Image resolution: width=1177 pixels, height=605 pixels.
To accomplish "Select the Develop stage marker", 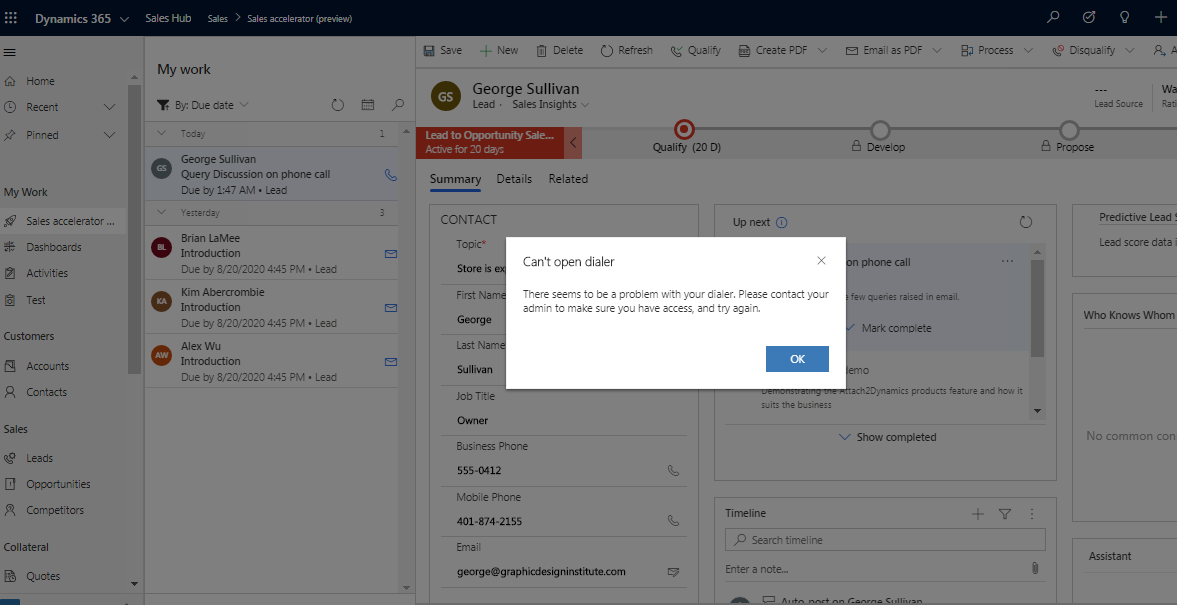I will pyautogui.click(x=880, y=130).
